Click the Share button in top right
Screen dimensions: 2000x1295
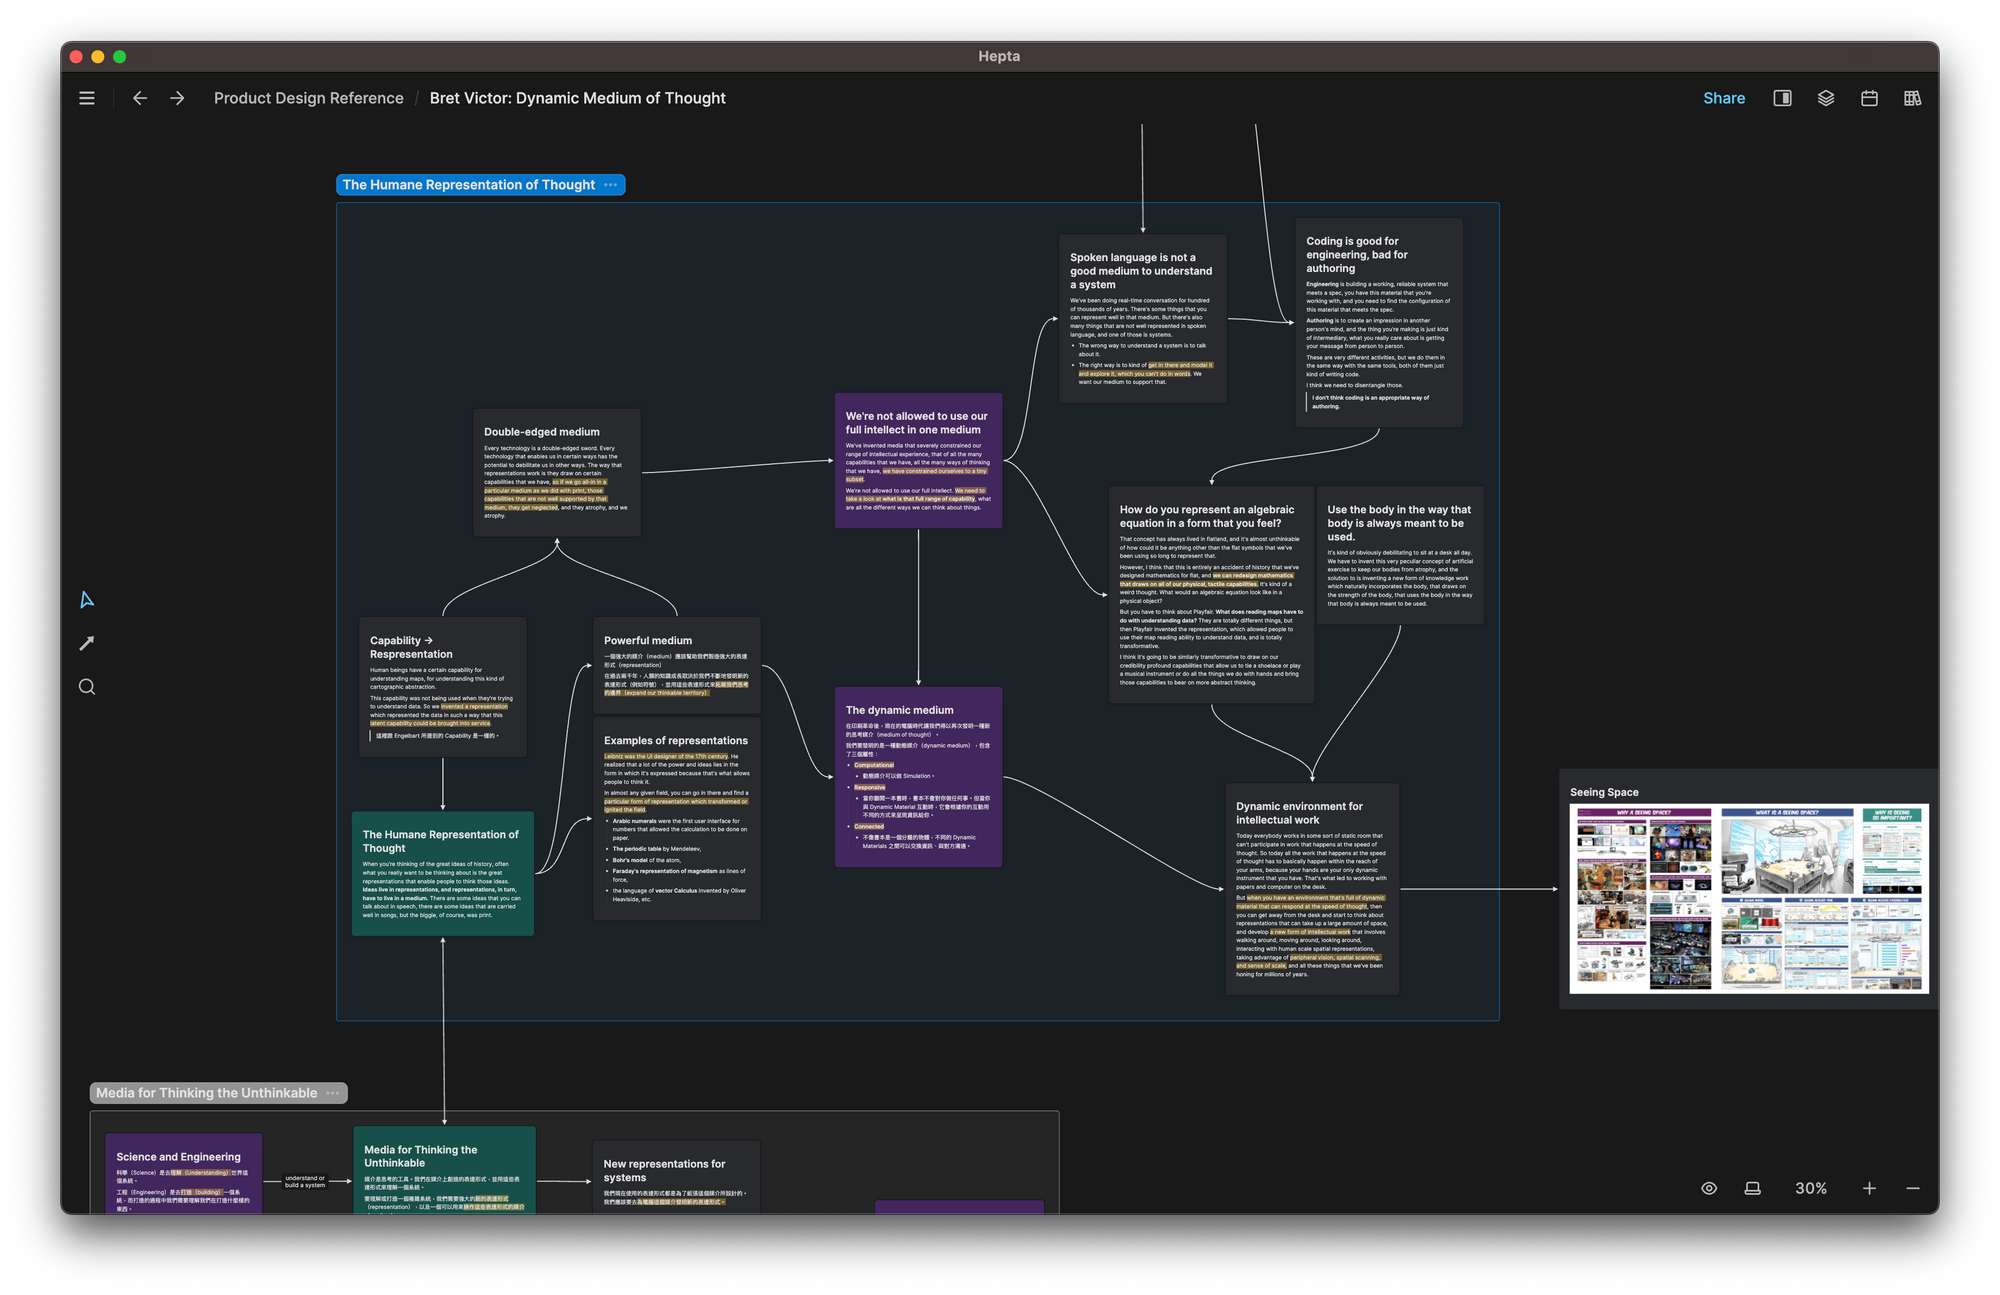tap(1724, 98)
